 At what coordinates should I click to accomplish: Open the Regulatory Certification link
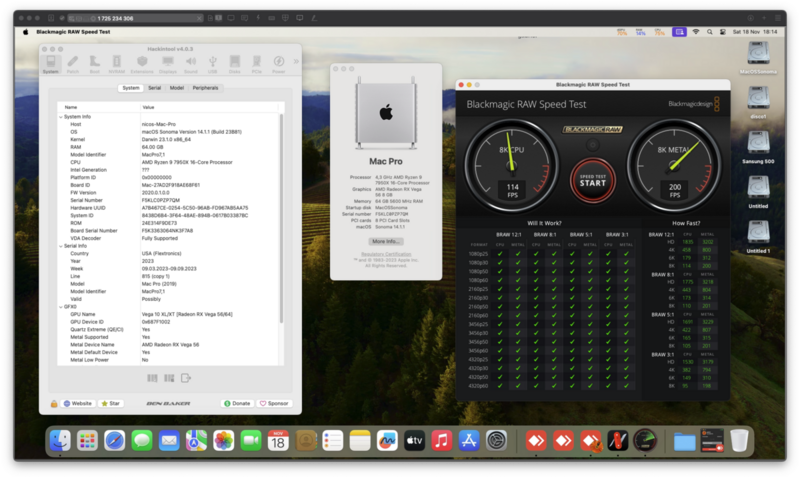386,254
